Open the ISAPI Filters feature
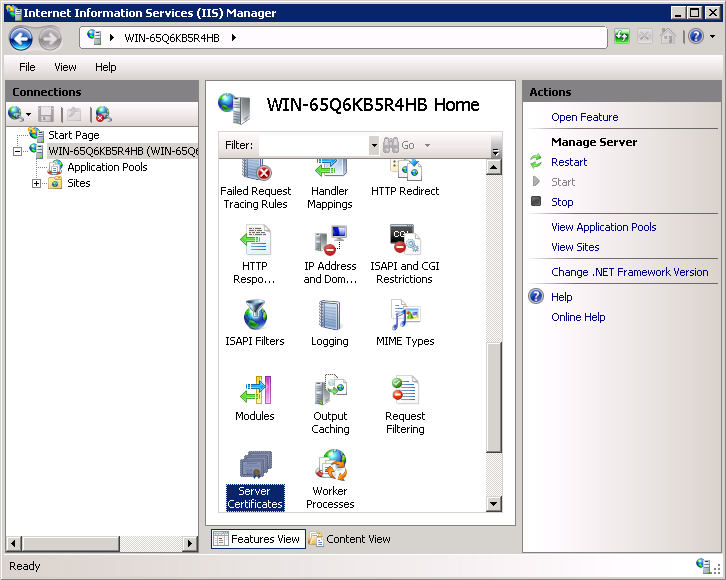The width and height of the screenshot is (726, 580). point(255,323)
